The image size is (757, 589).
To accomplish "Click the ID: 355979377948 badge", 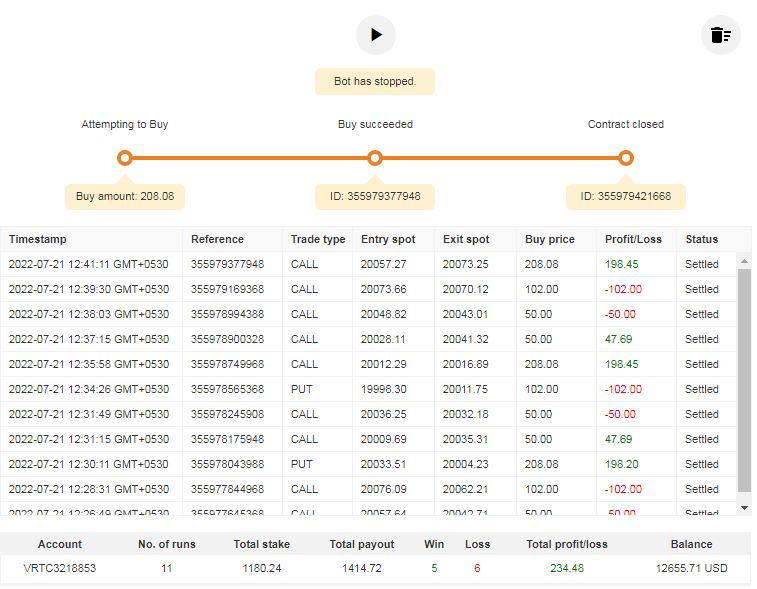I will point(375,196).
